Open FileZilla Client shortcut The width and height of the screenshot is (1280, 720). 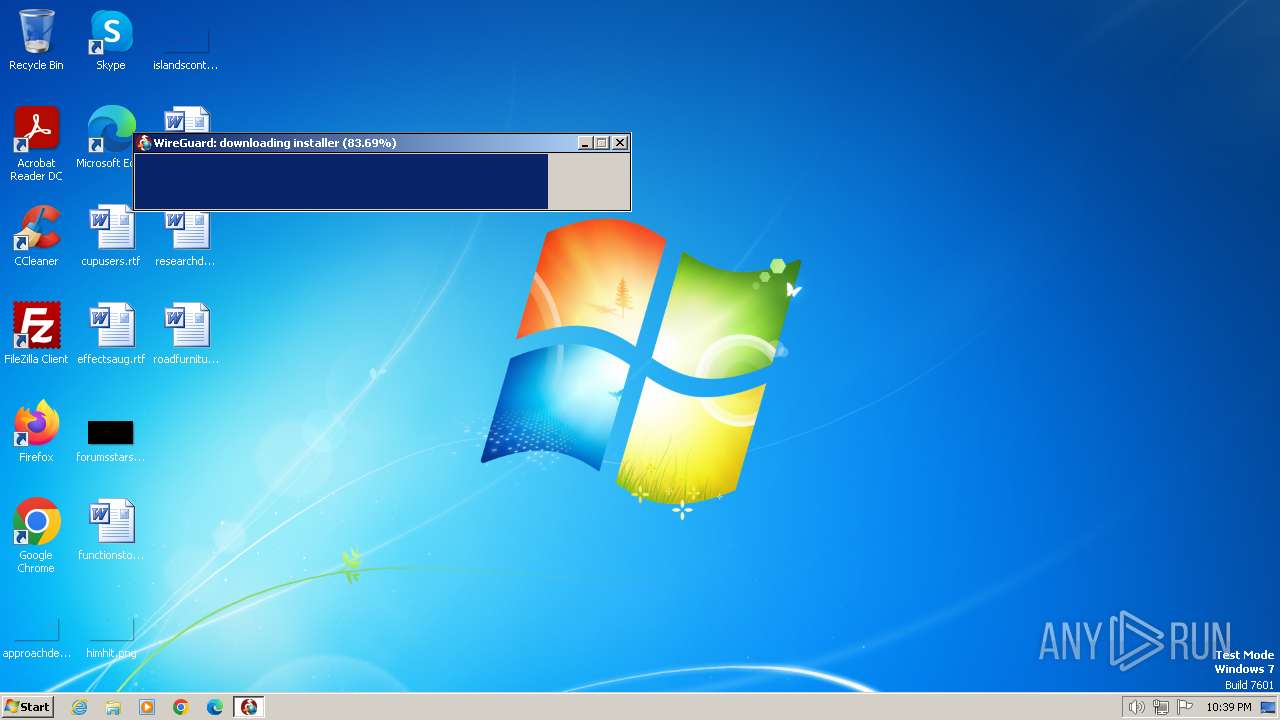(x=36, y=334)
